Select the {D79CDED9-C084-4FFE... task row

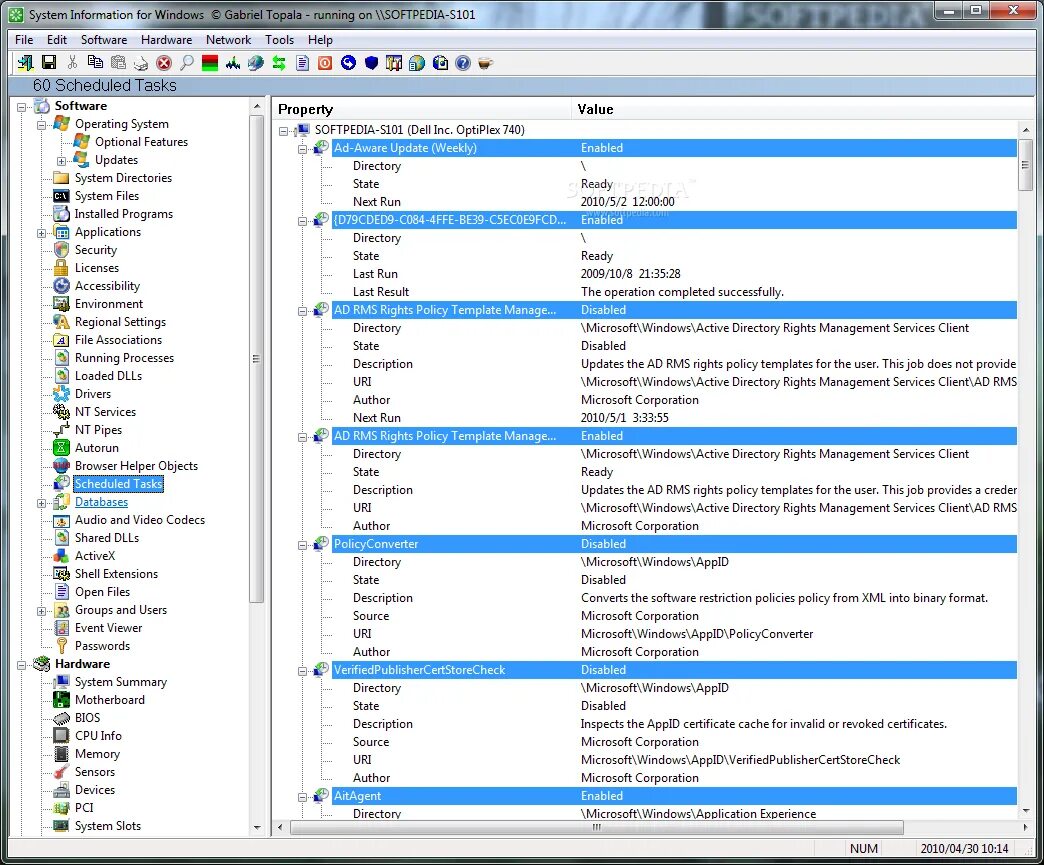674,220
